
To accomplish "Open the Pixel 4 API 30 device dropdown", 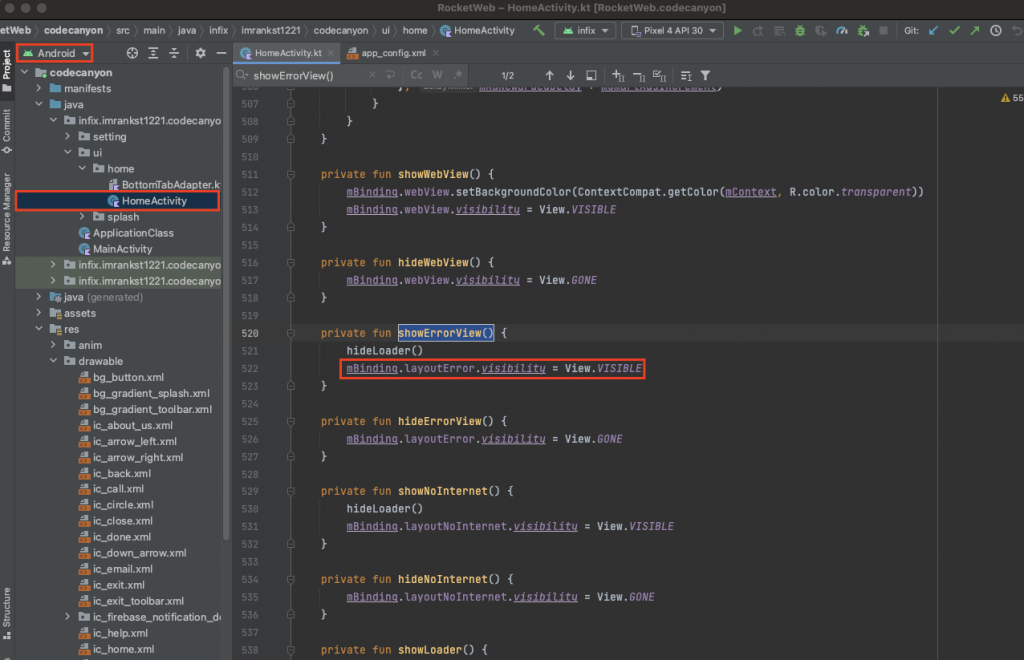I will tap(673, 31).
